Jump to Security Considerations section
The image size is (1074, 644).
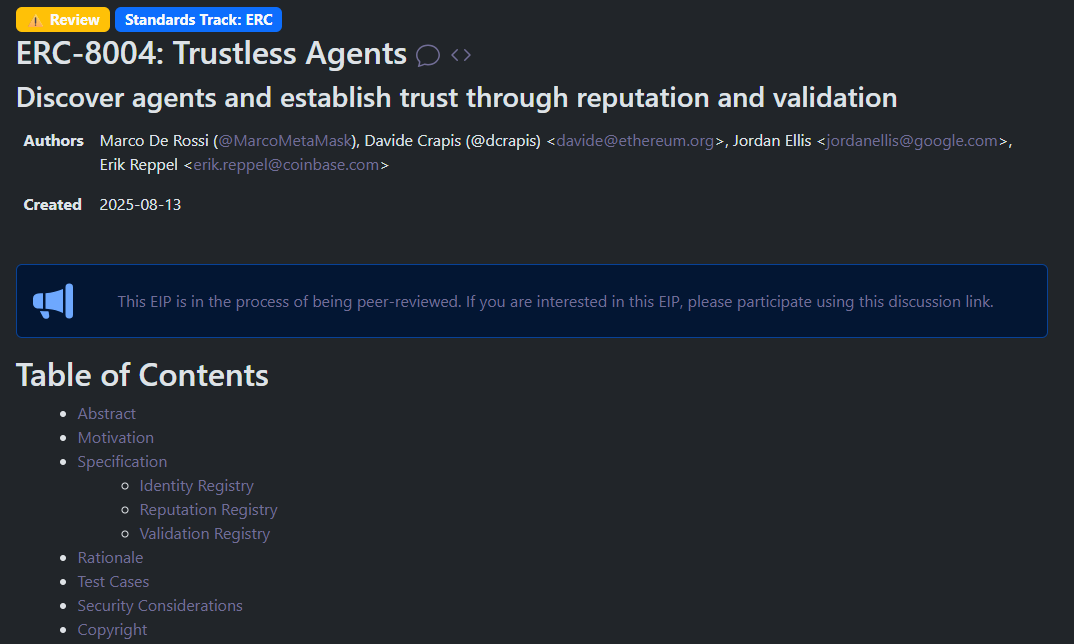coord(160,605)
